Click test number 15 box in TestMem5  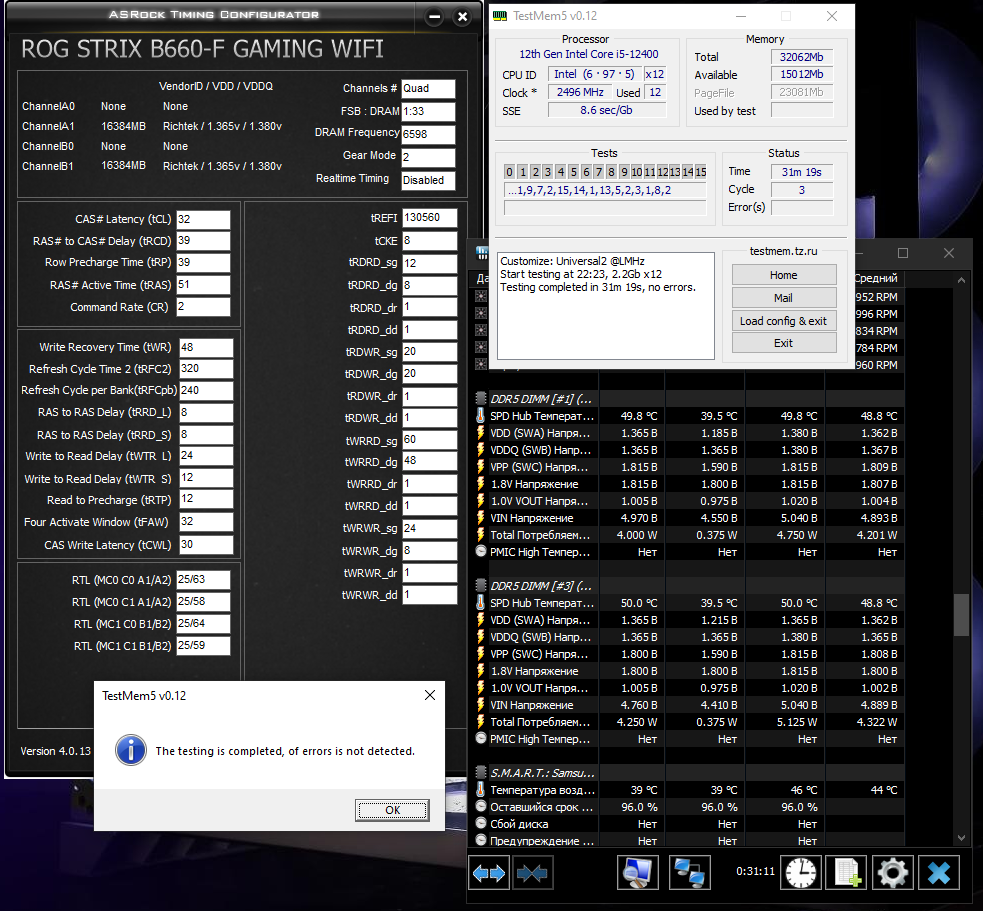(700, 172)
